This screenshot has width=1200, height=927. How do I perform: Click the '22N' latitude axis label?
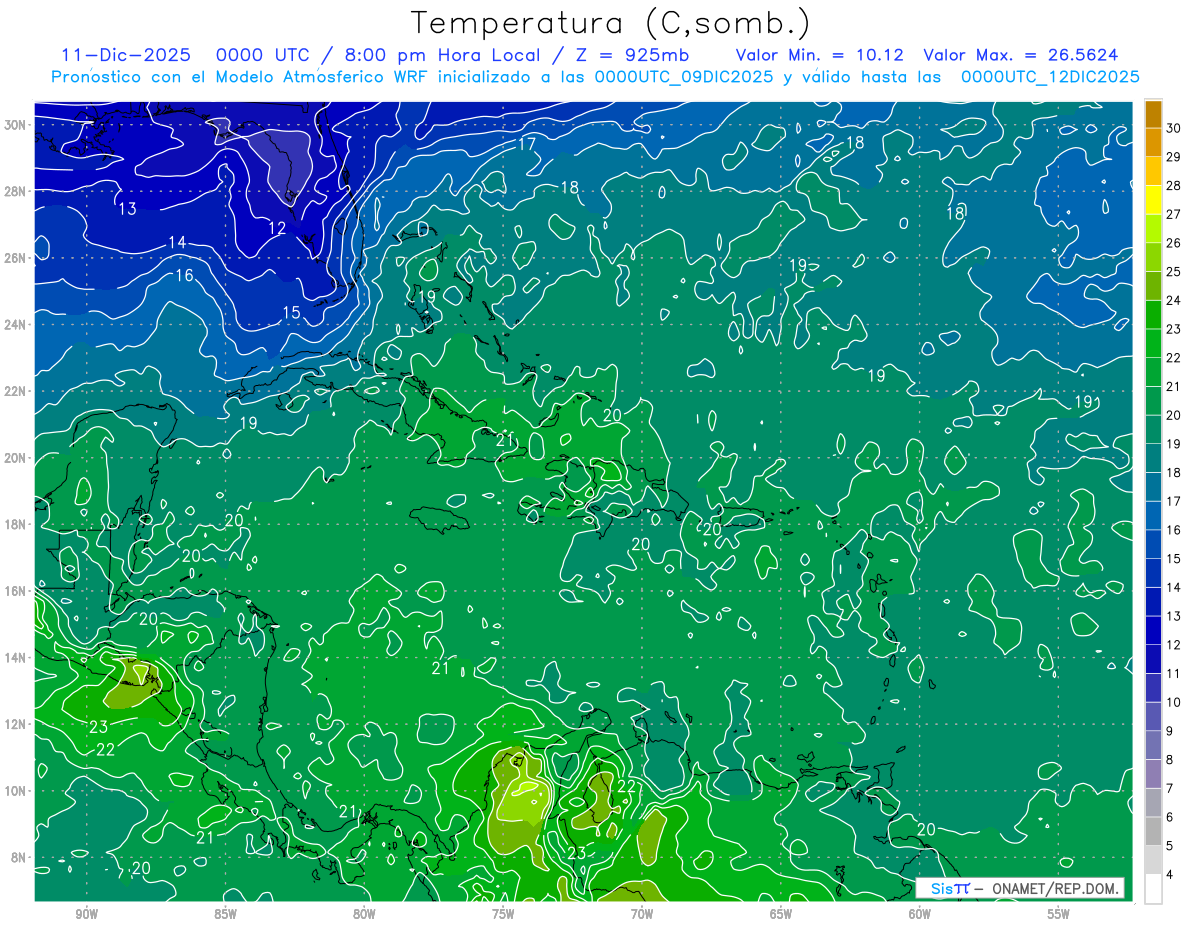click(x=15, y=391)
